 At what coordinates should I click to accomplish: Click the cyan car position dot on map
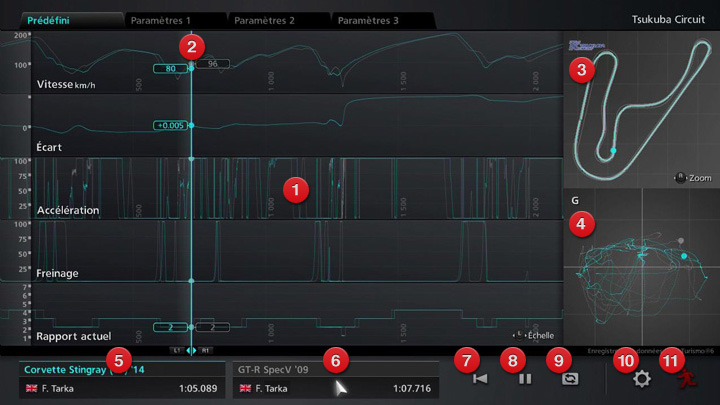pos(613,151)
